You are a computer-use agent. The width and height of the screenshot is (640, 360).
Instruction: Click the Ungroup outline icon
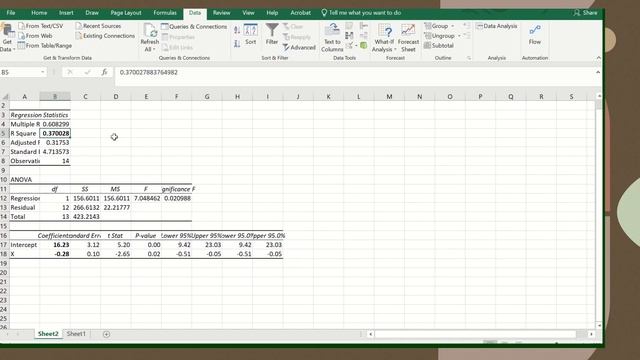pos(428,36)
